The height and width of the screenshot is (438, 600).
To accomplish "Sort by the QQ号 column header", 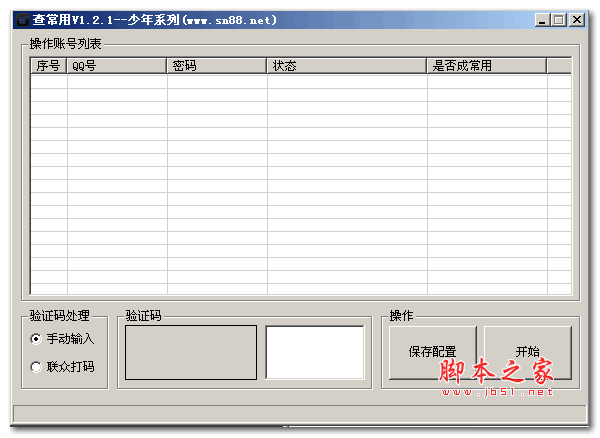I will (117, 66).
